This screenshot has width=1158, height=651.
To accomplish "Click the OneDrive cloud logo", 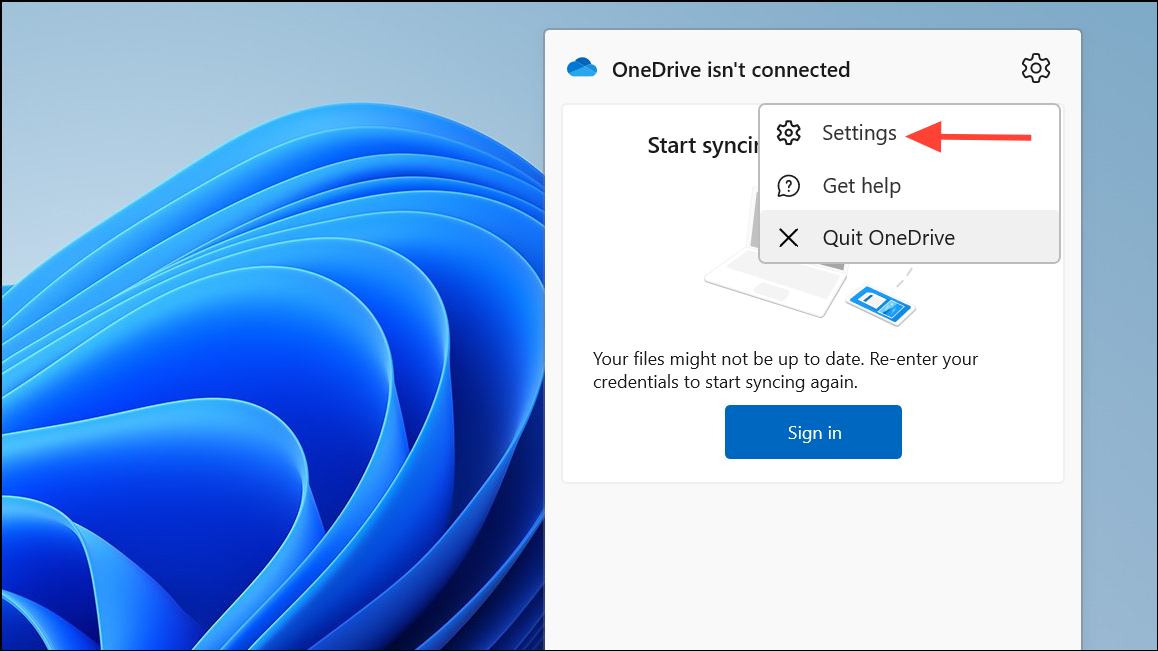I will [582, 68].
